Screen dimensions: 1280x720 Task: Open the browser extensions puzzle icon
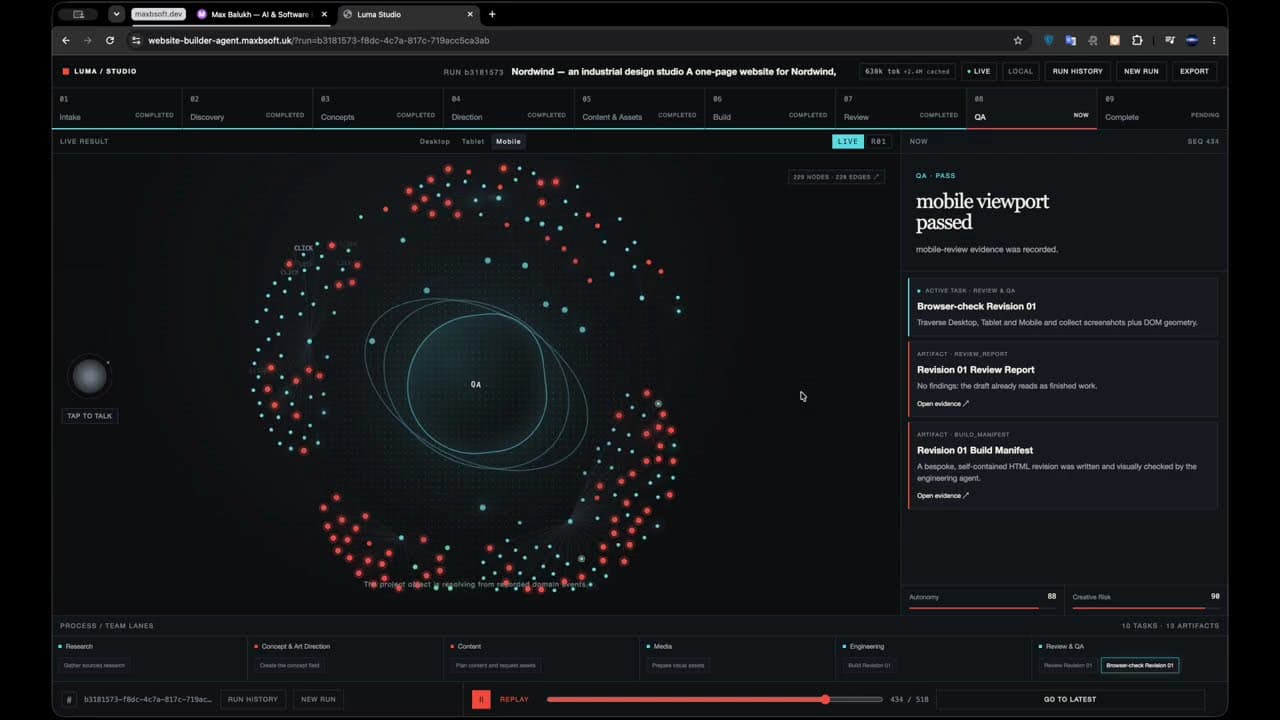point(1137,41)
